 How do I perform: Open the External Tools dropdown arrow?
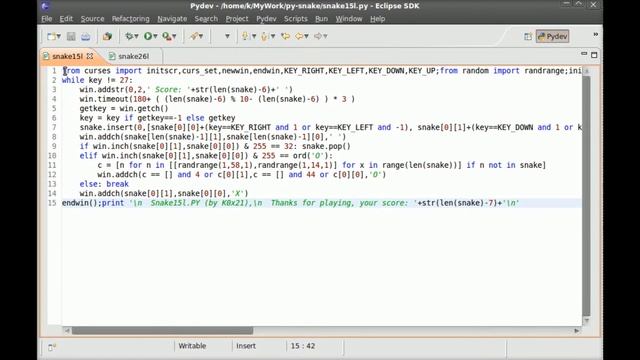(x=174, y=36)
